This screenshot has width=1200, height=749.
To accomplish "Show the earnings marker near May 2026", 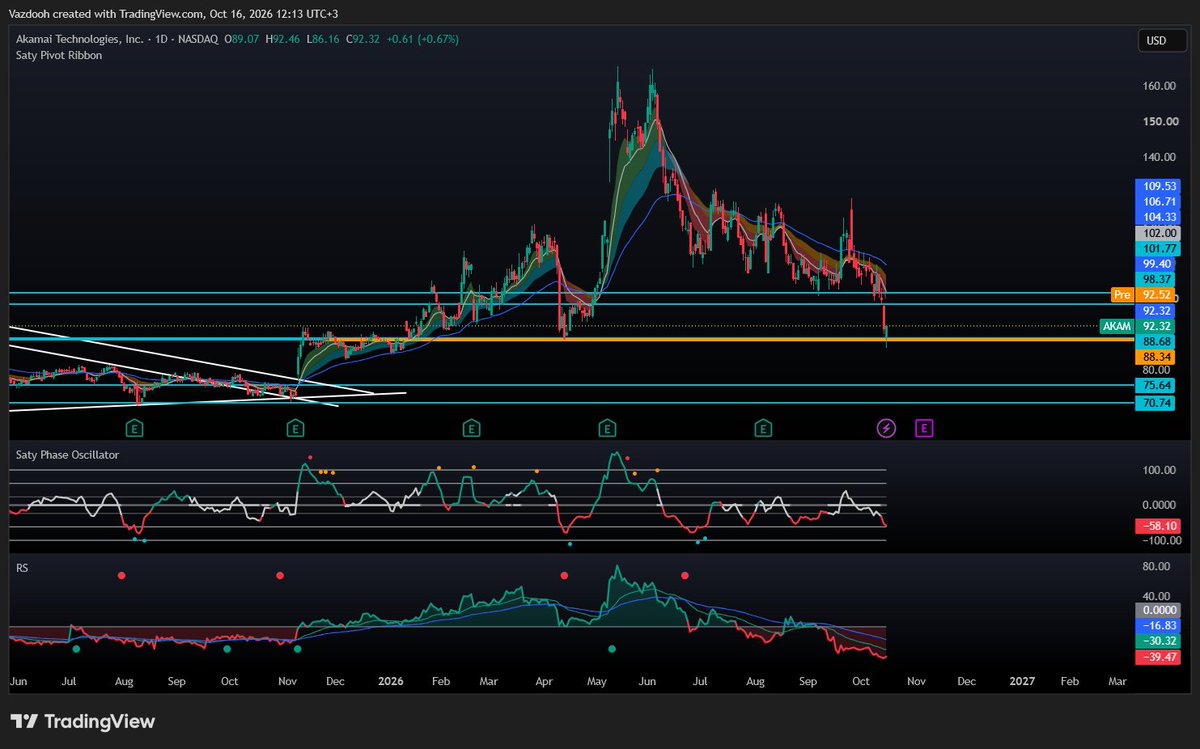I will tap(606, 429).
